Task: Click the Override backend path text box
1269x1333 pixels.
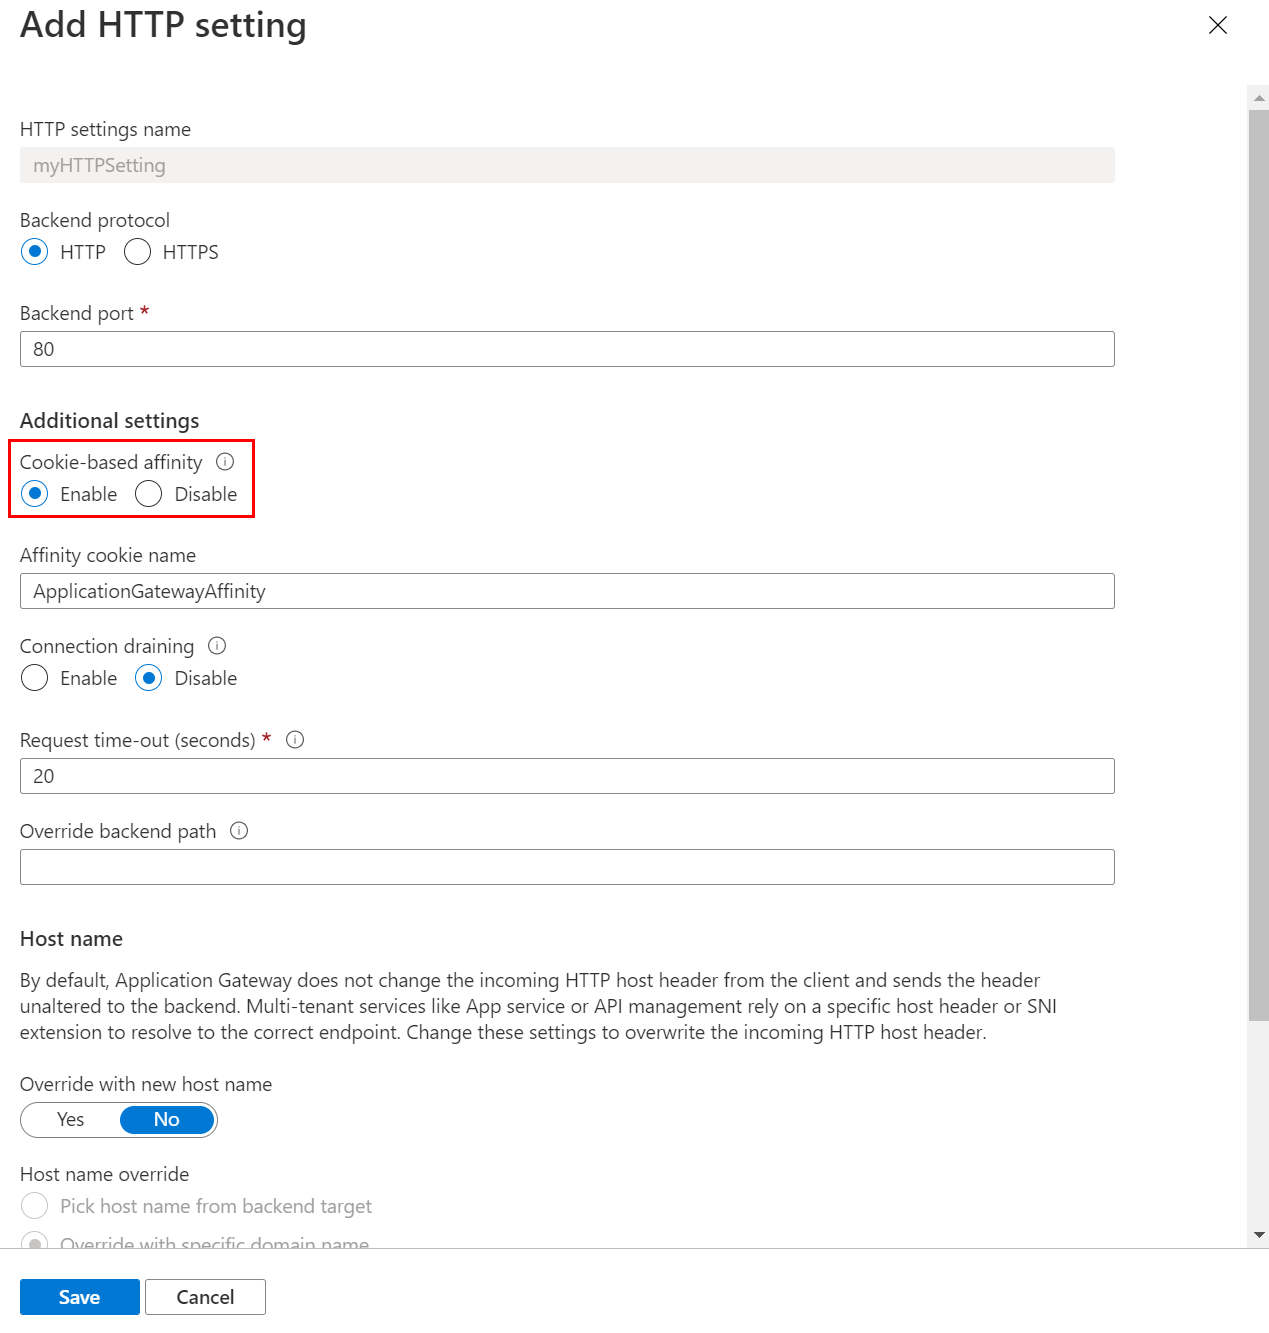Action: coord(567,867)
